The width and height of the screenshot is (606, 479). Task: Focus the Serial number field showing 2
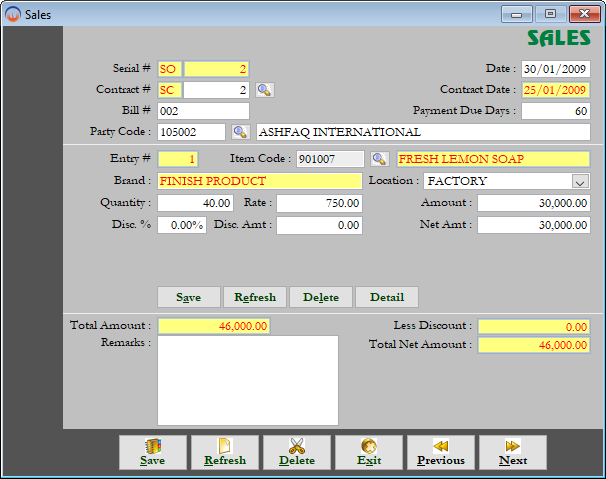[x=216, y=69]
